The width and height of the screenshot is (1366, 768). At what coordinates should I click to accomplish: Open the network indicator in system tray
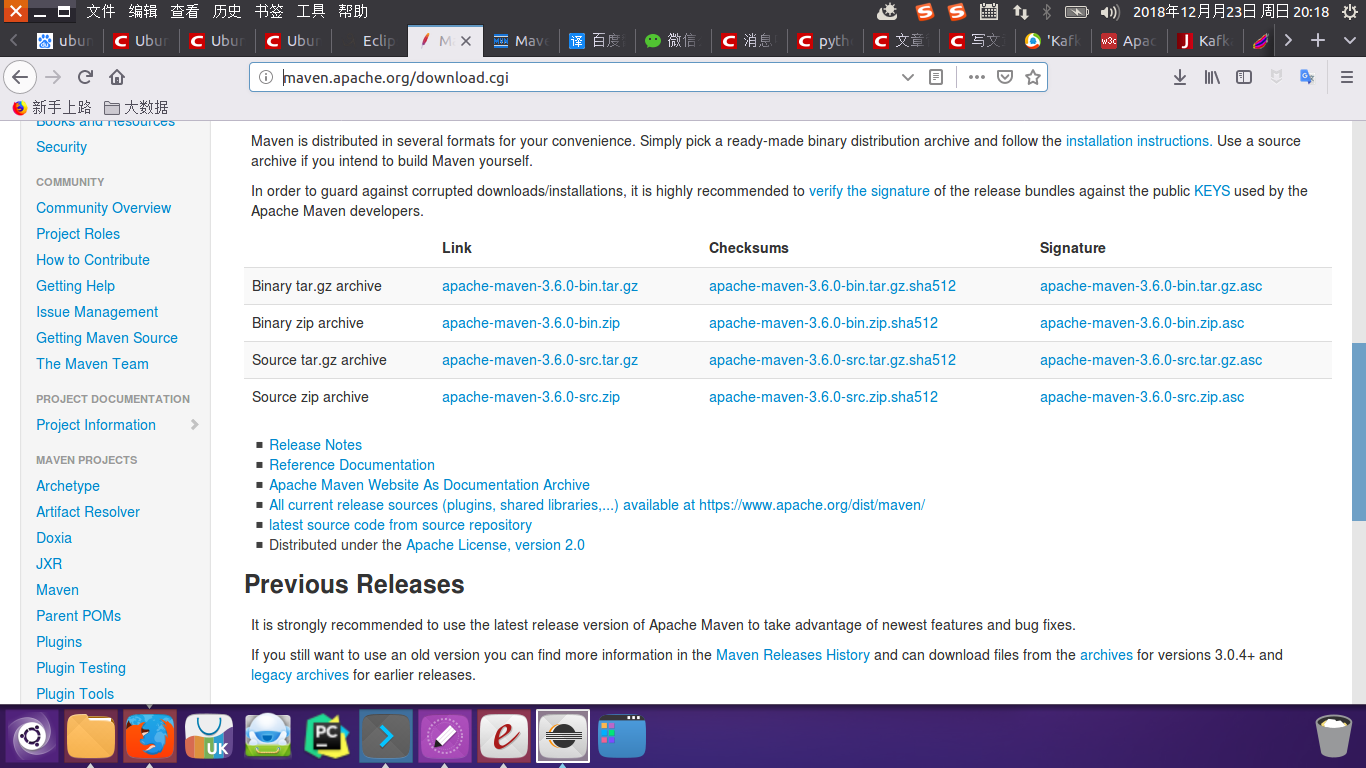pos(1020,12)
